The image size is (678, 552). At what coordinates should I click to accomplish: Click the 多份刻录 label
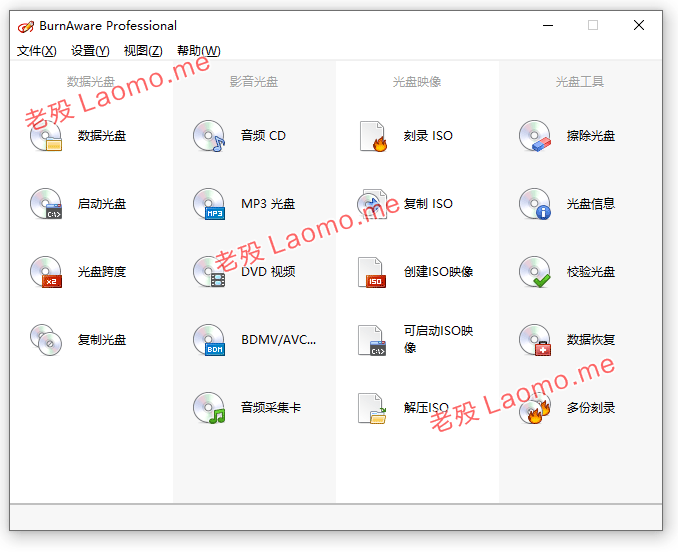click(591, 408)
